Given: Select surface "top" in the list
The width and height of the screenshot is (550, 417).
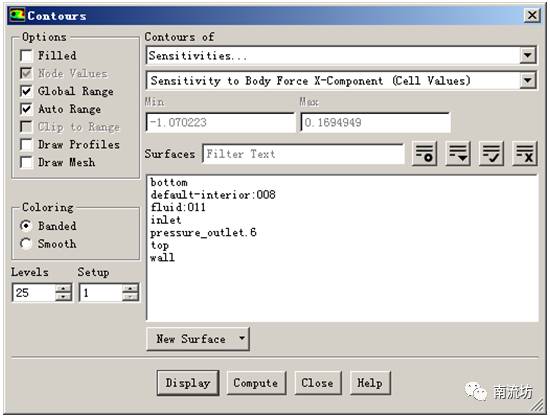Looking at the screenshot, I should [160, 245].
